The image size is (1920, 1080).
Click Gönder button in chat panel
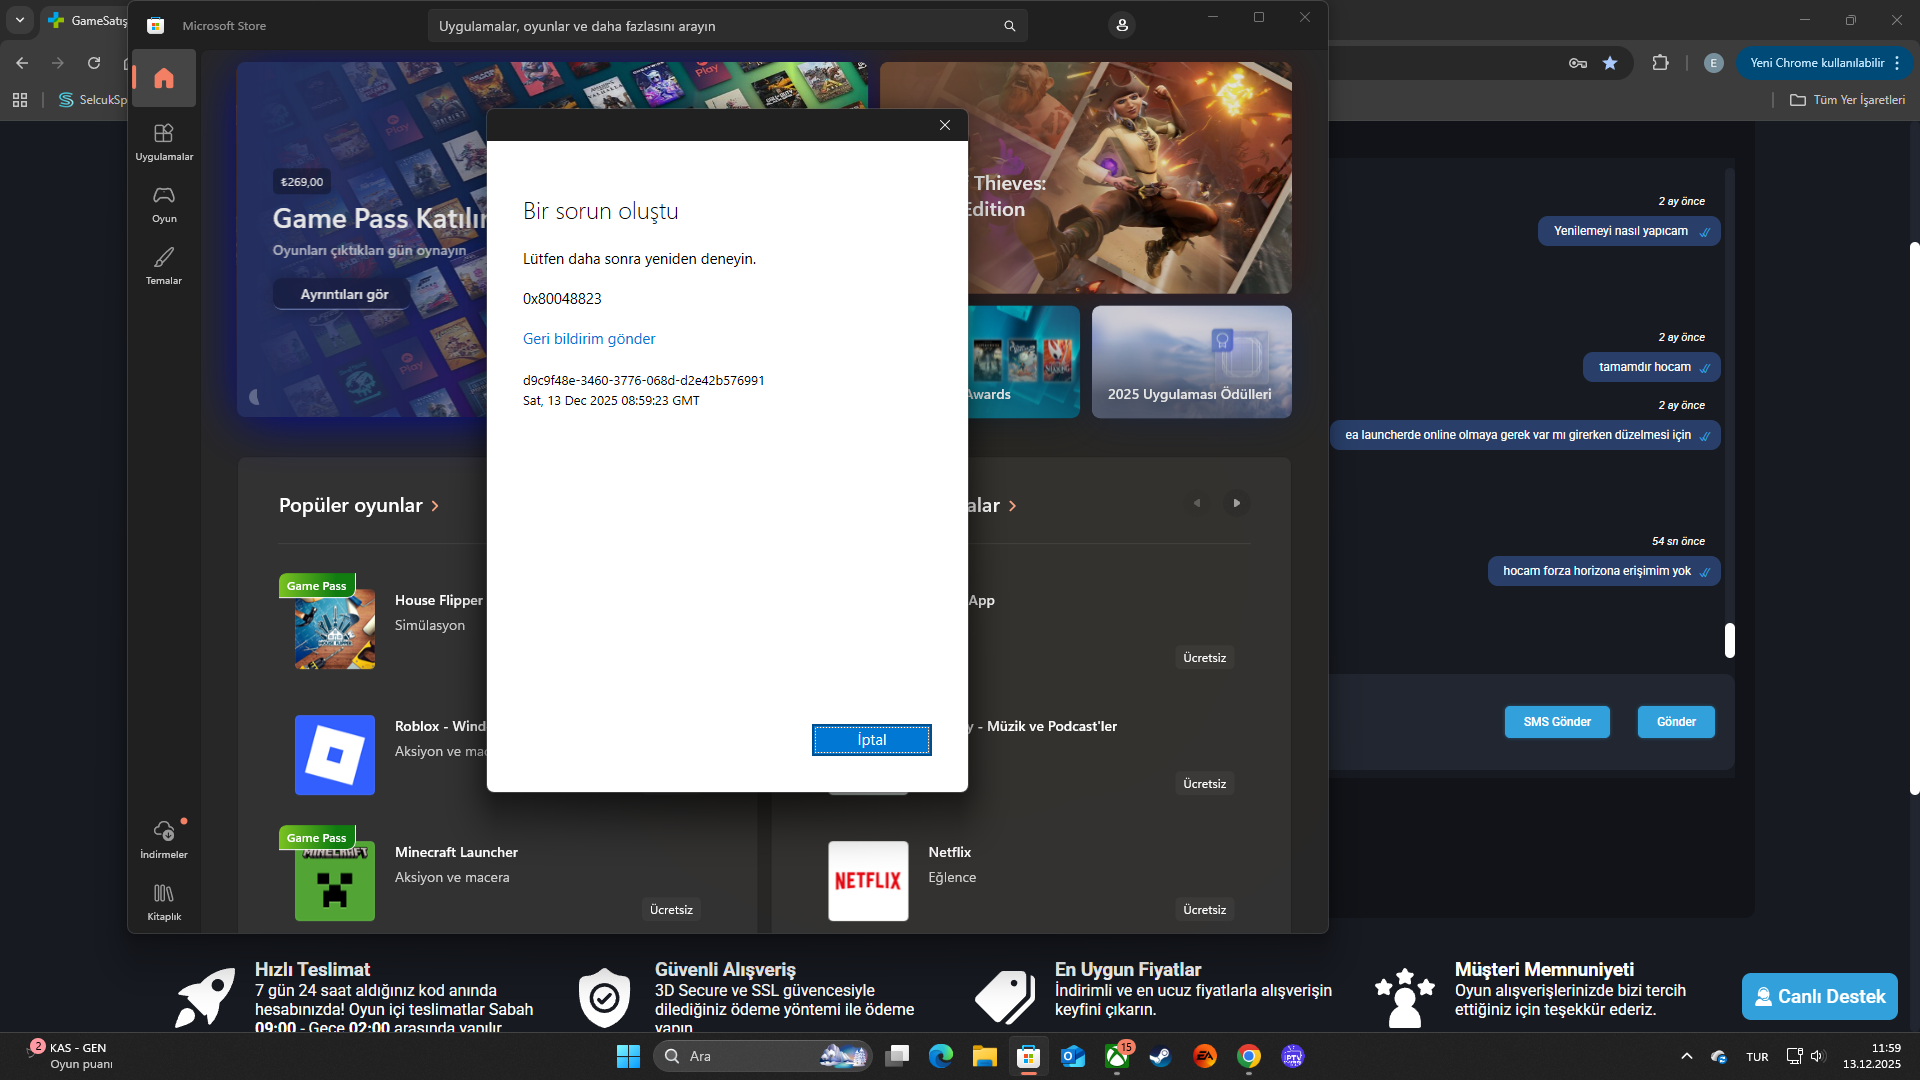coord(1676,722)
